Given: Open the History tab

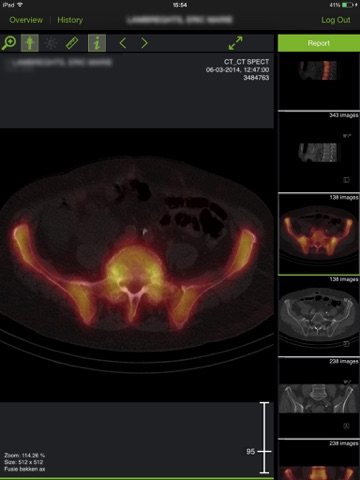Looking at the screenshot, I should click(70, 20).
